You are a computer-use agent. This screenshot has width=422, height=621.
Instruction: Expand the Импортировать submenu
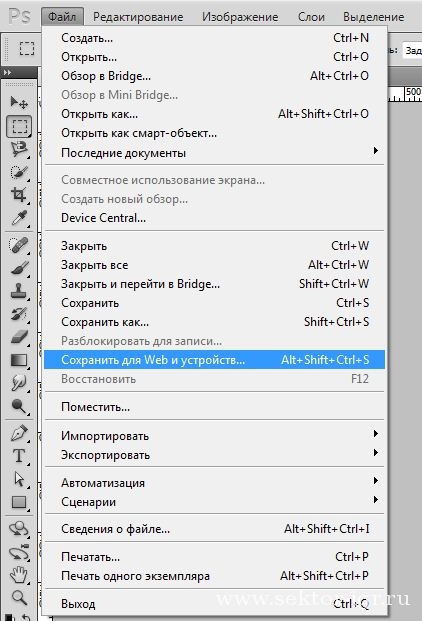(x=214, y=436)
